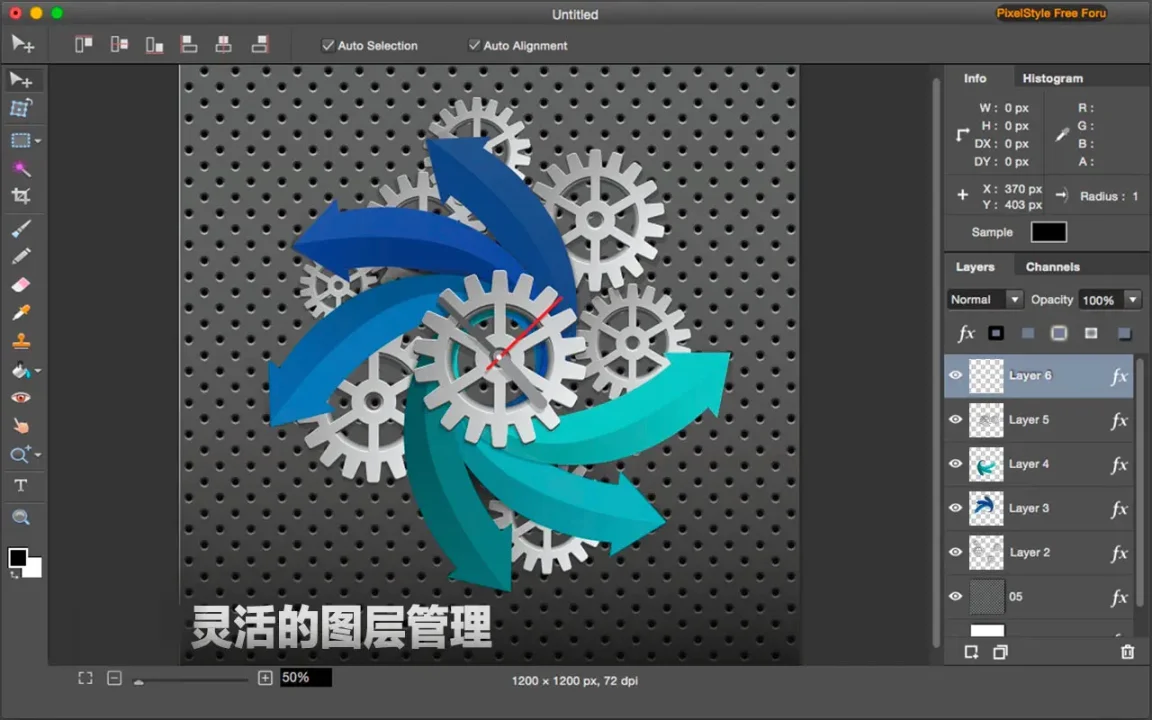Screen dimensions: 1152x720
Task: Click the black stroke effect icon
Action: point(996,334)
